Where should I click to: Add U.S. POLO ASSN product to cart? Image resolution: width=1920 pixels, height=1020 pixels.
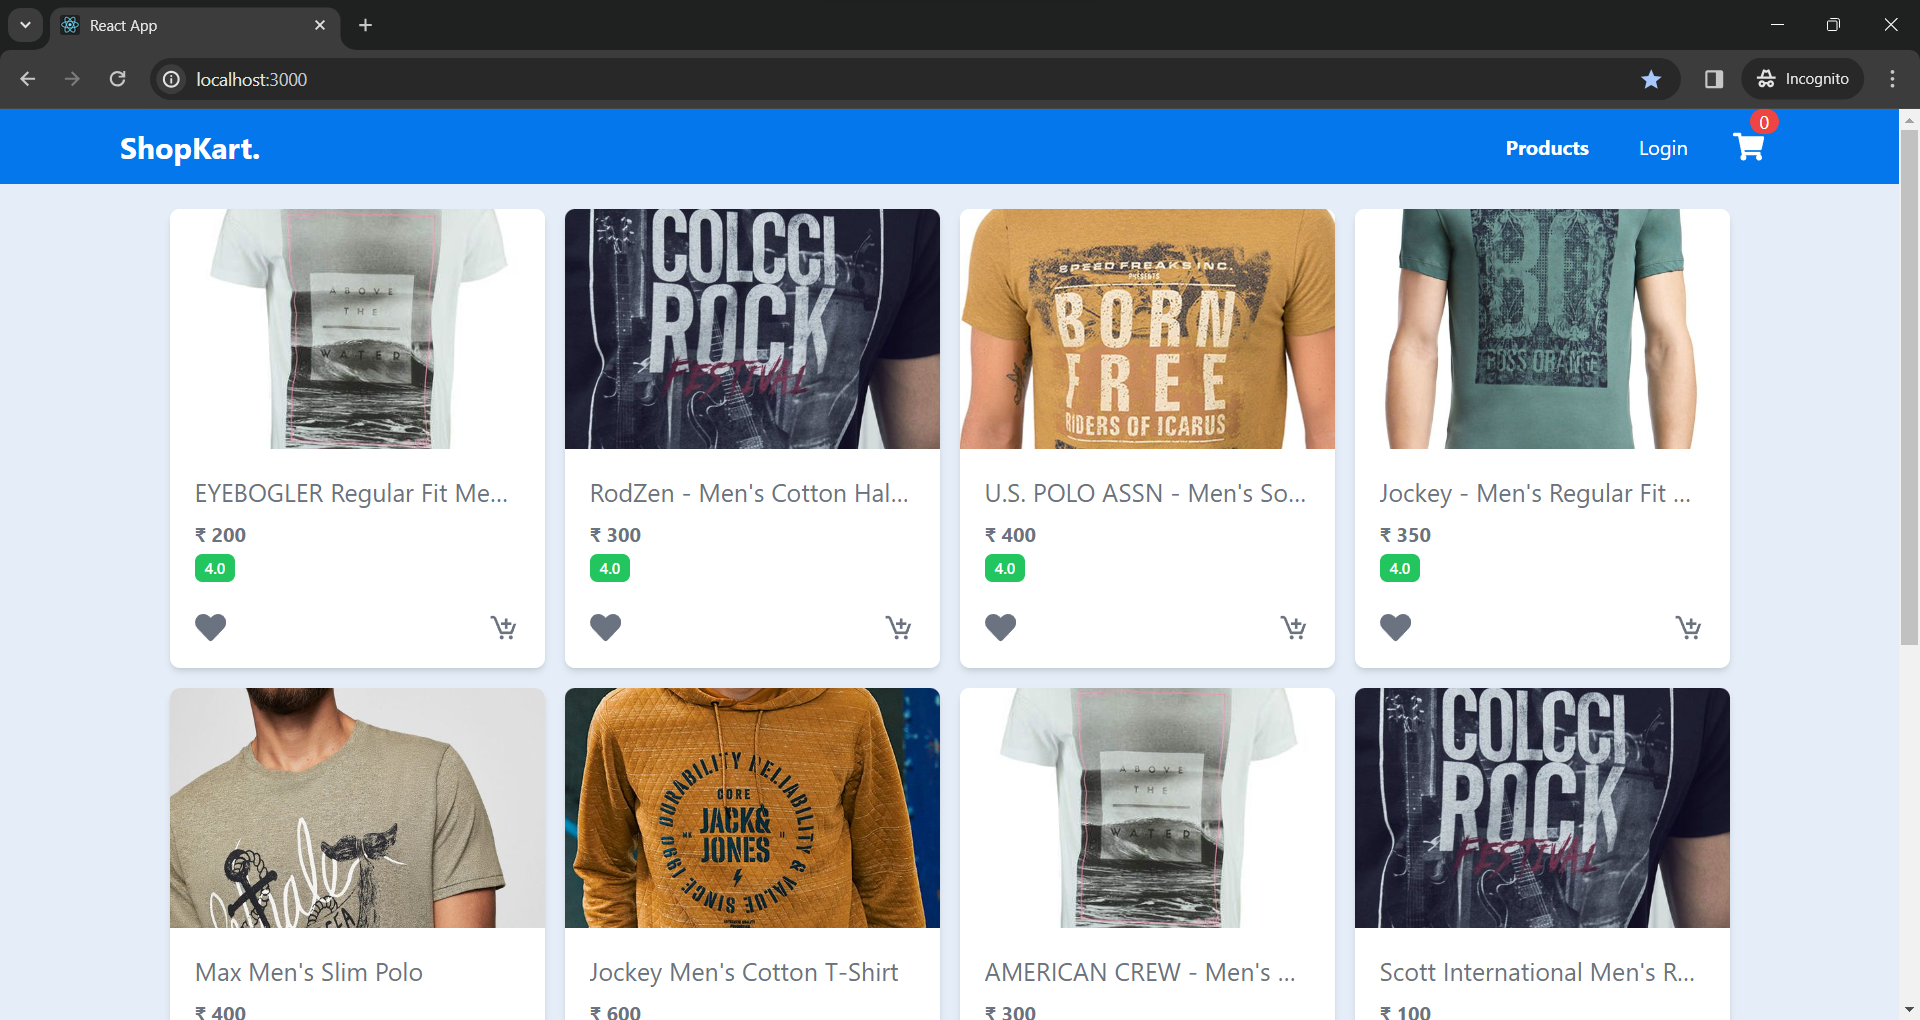point(1293,627)
